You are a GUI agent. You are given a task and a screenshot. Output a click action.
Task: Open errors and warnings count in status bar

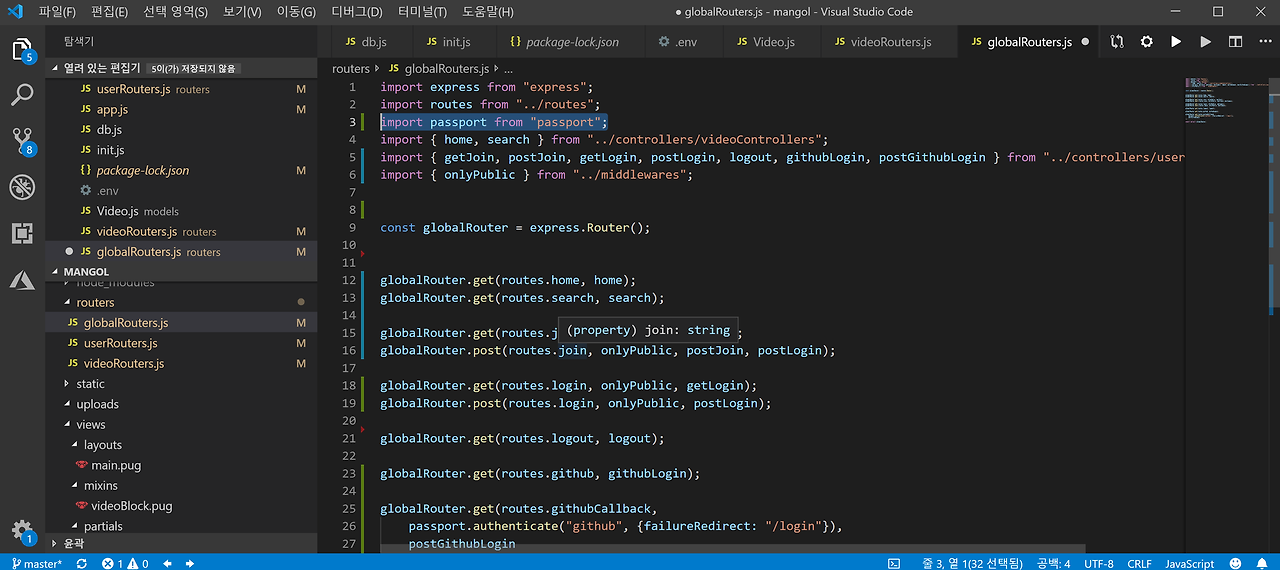pyautogui.click(x=125, y=563)
